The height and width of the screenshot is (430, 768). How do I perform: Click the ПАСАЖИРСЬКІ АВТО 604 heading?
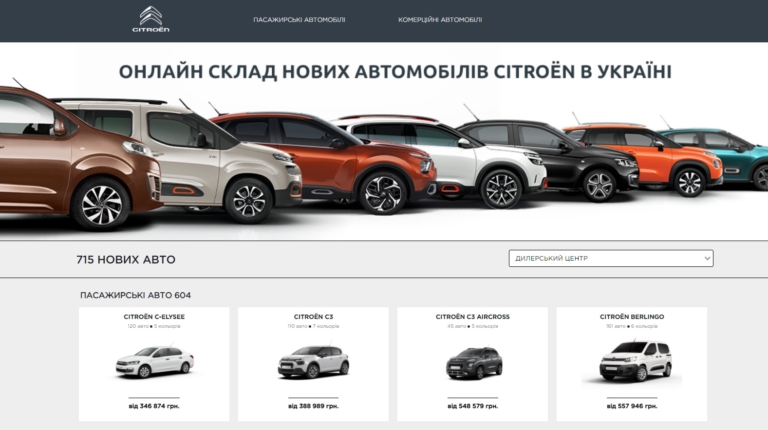pos(136,295)
